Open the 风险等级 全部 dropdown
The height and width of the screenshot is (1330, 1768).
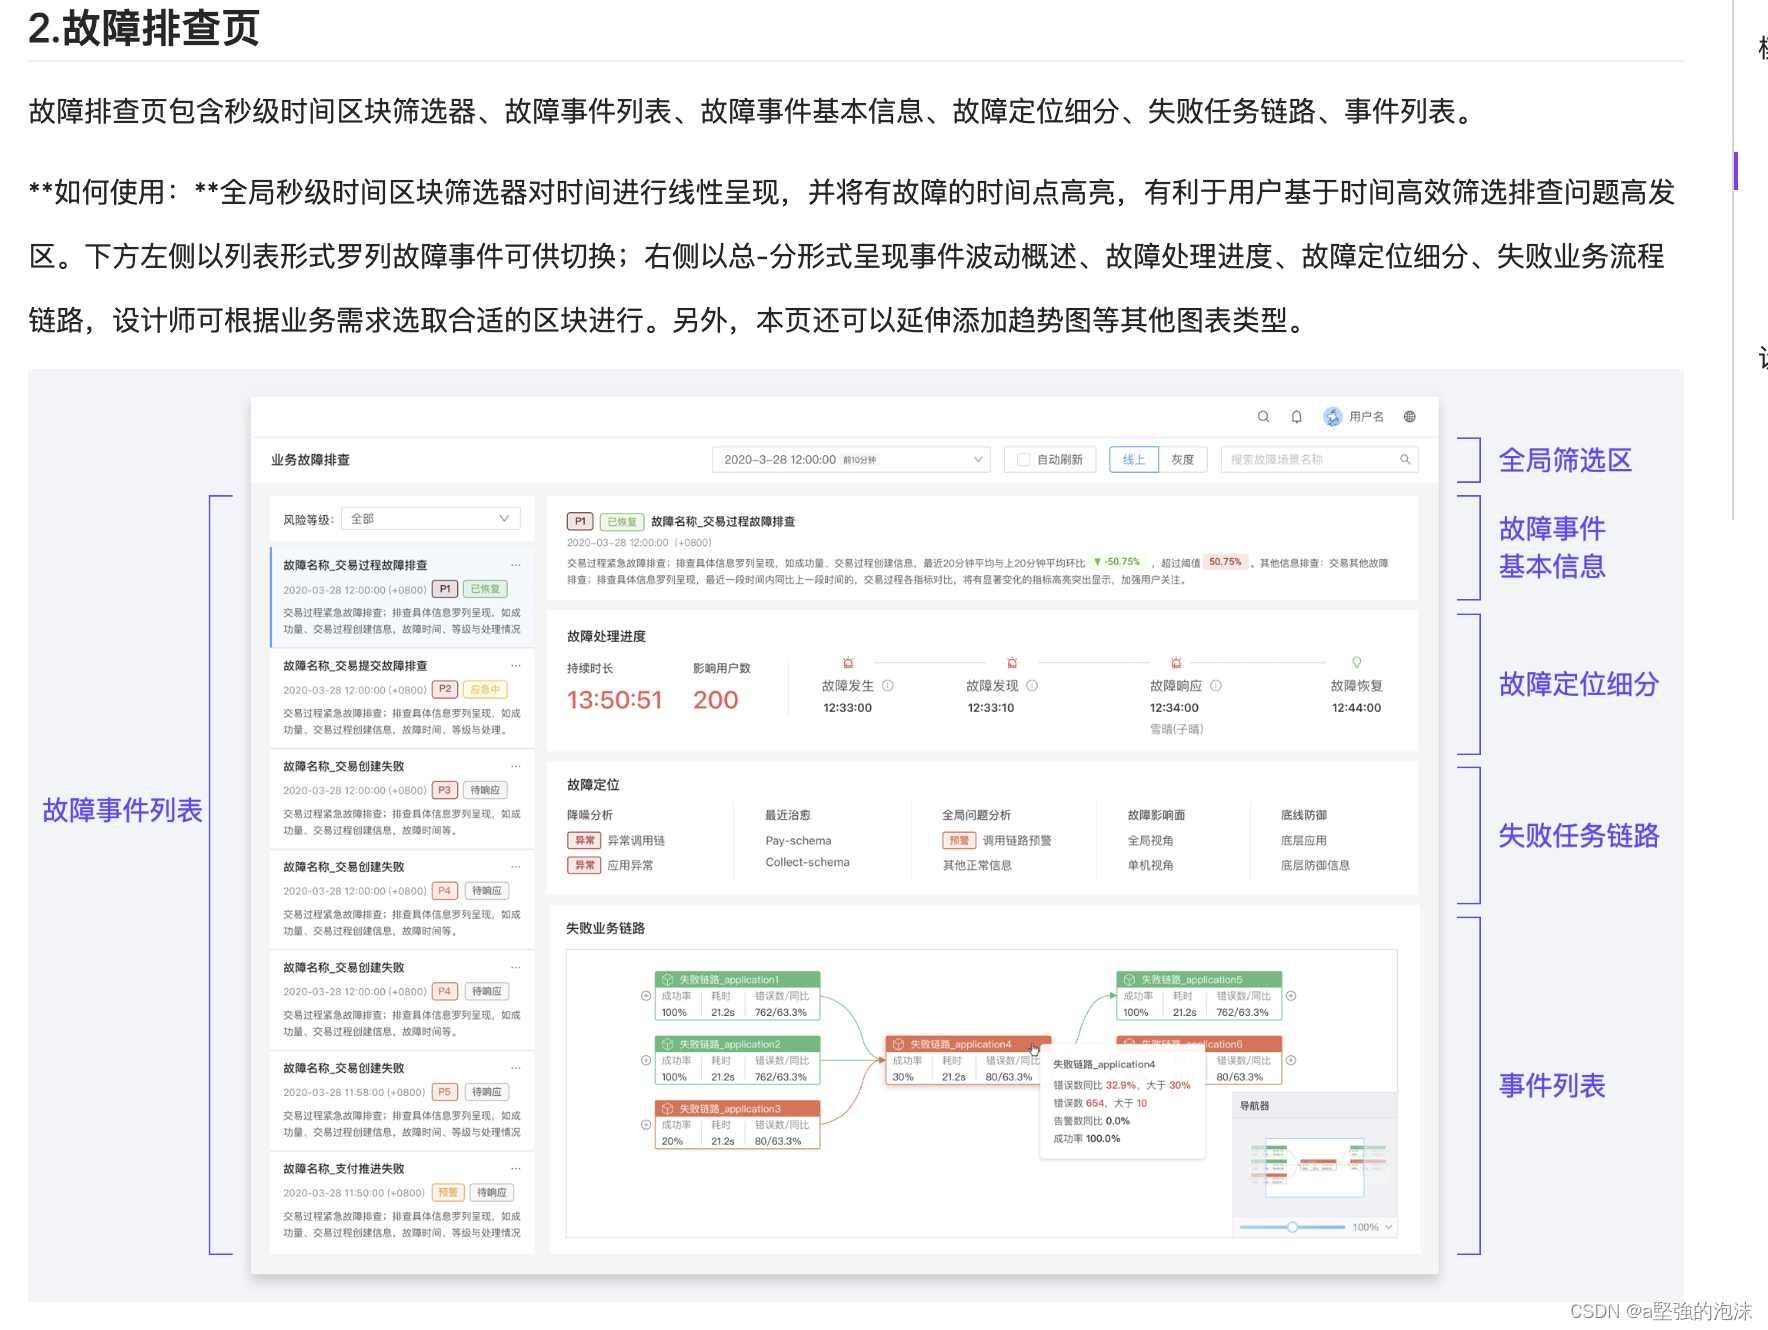click(x=431, y=519)
